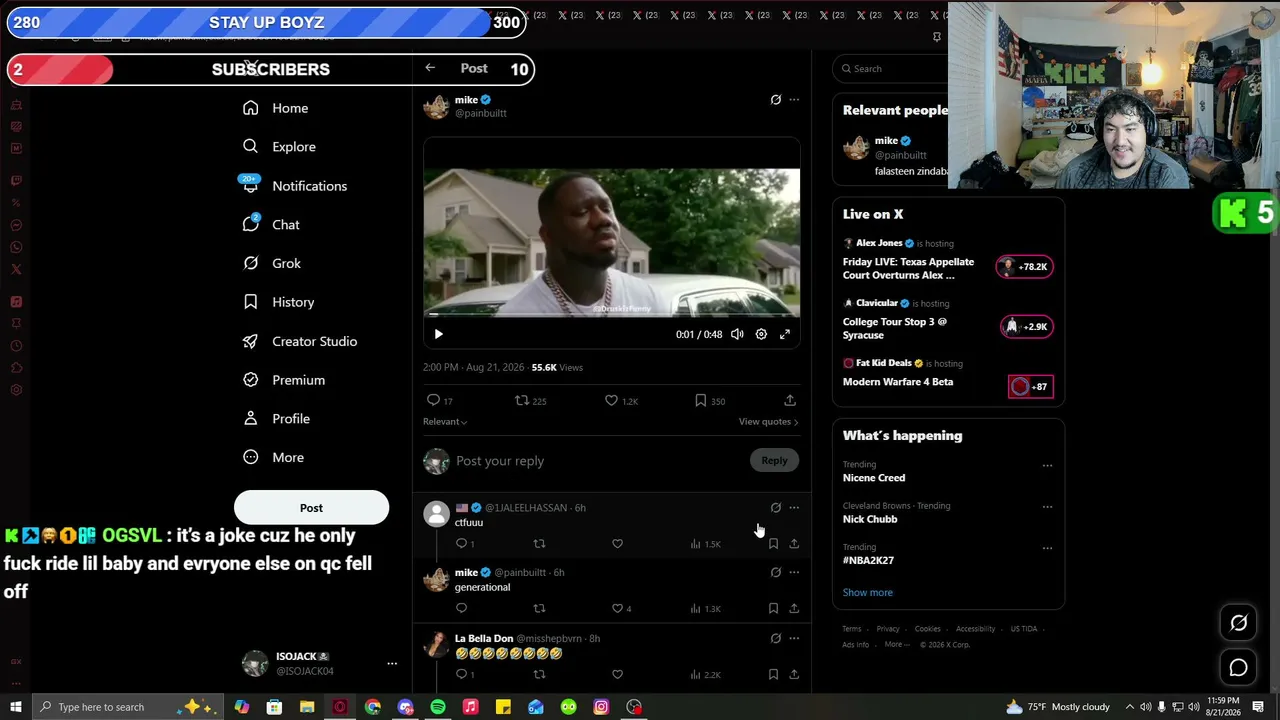Open Instagram from the taskbar

tap(601, 707)
